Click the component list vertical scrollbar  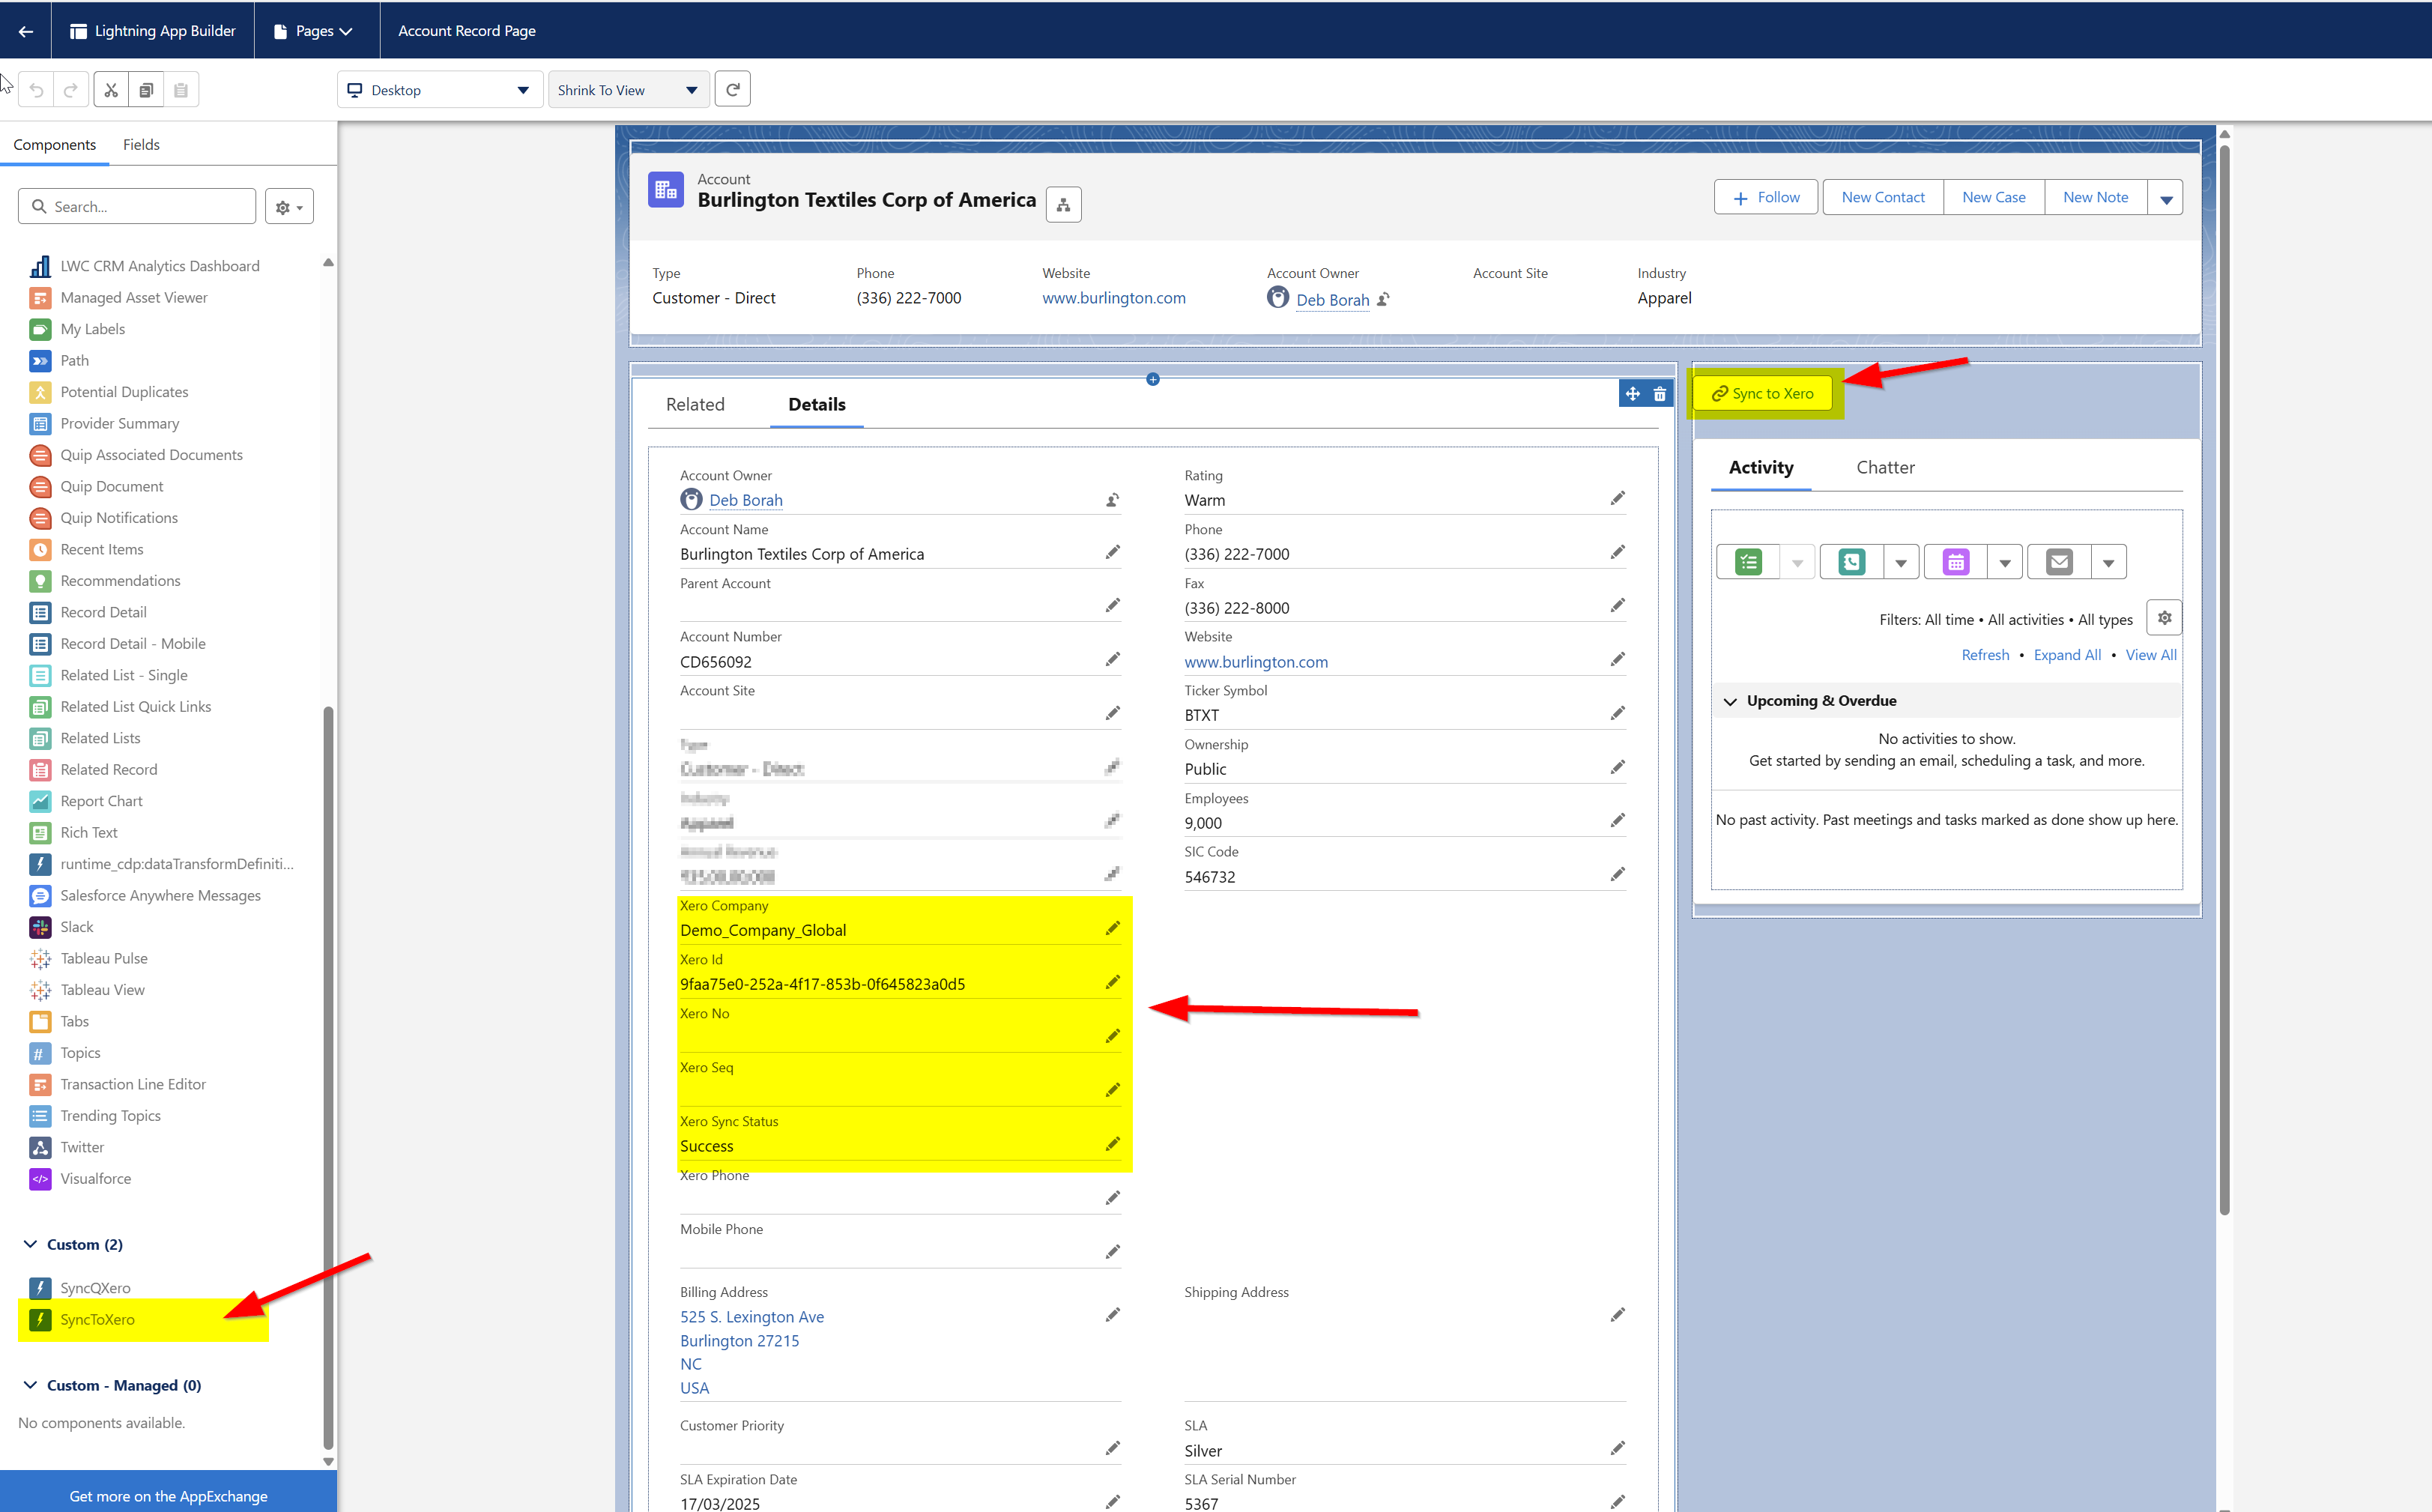[328, 1078]
